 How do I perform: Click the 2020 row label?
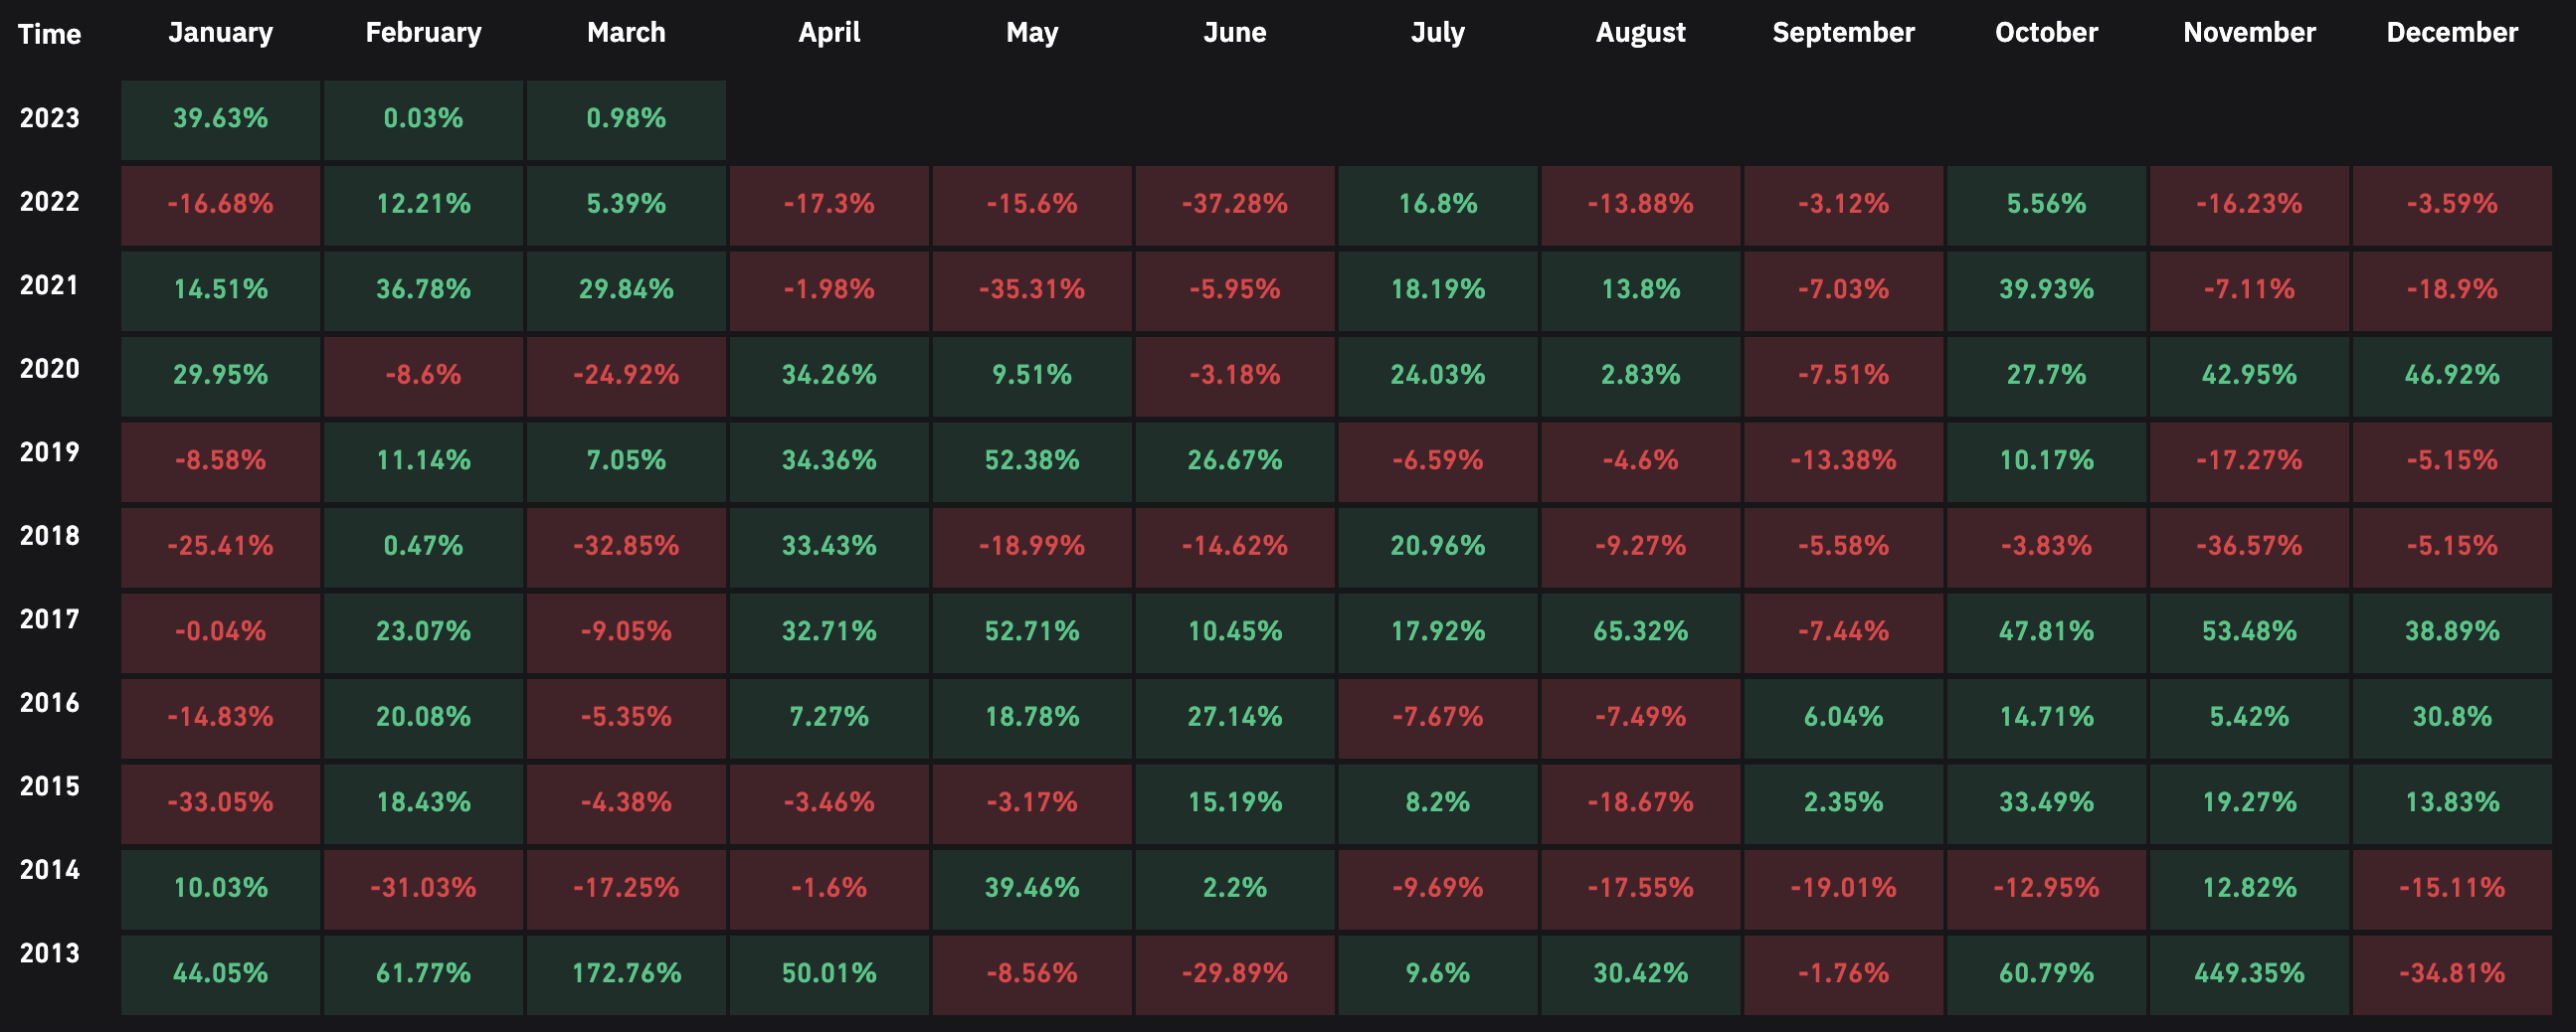(x=49, y=370)
